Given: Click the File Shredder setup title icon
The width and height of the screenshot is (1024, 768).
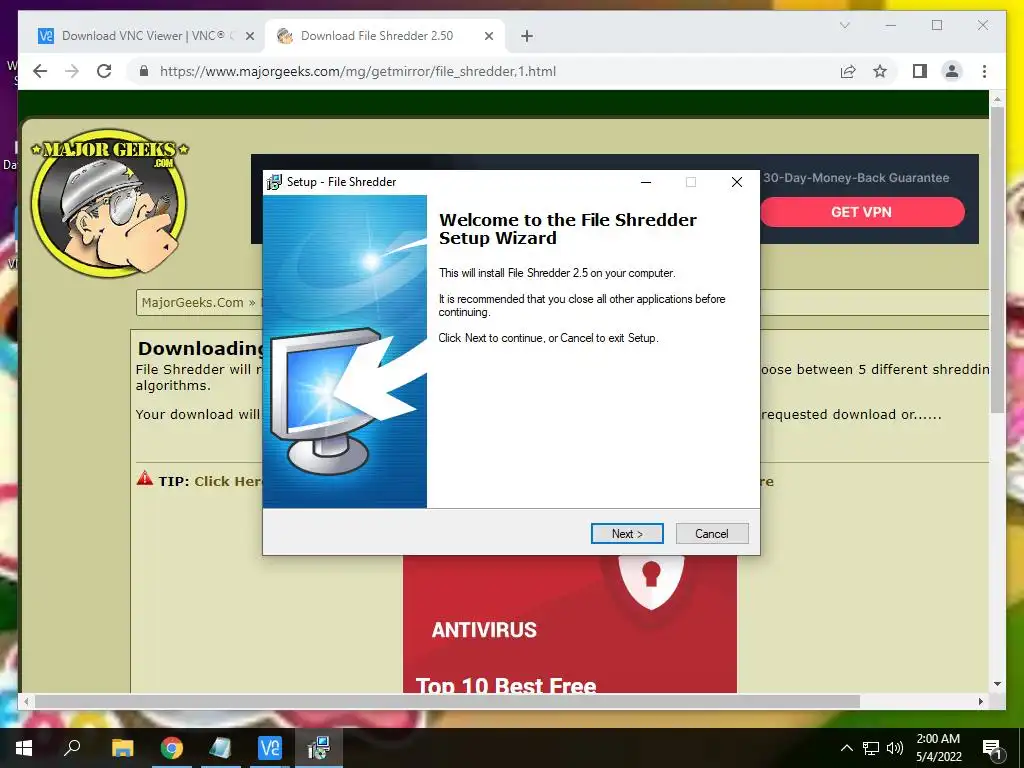Looking at the screenshot, I should (x=274, y=182).
